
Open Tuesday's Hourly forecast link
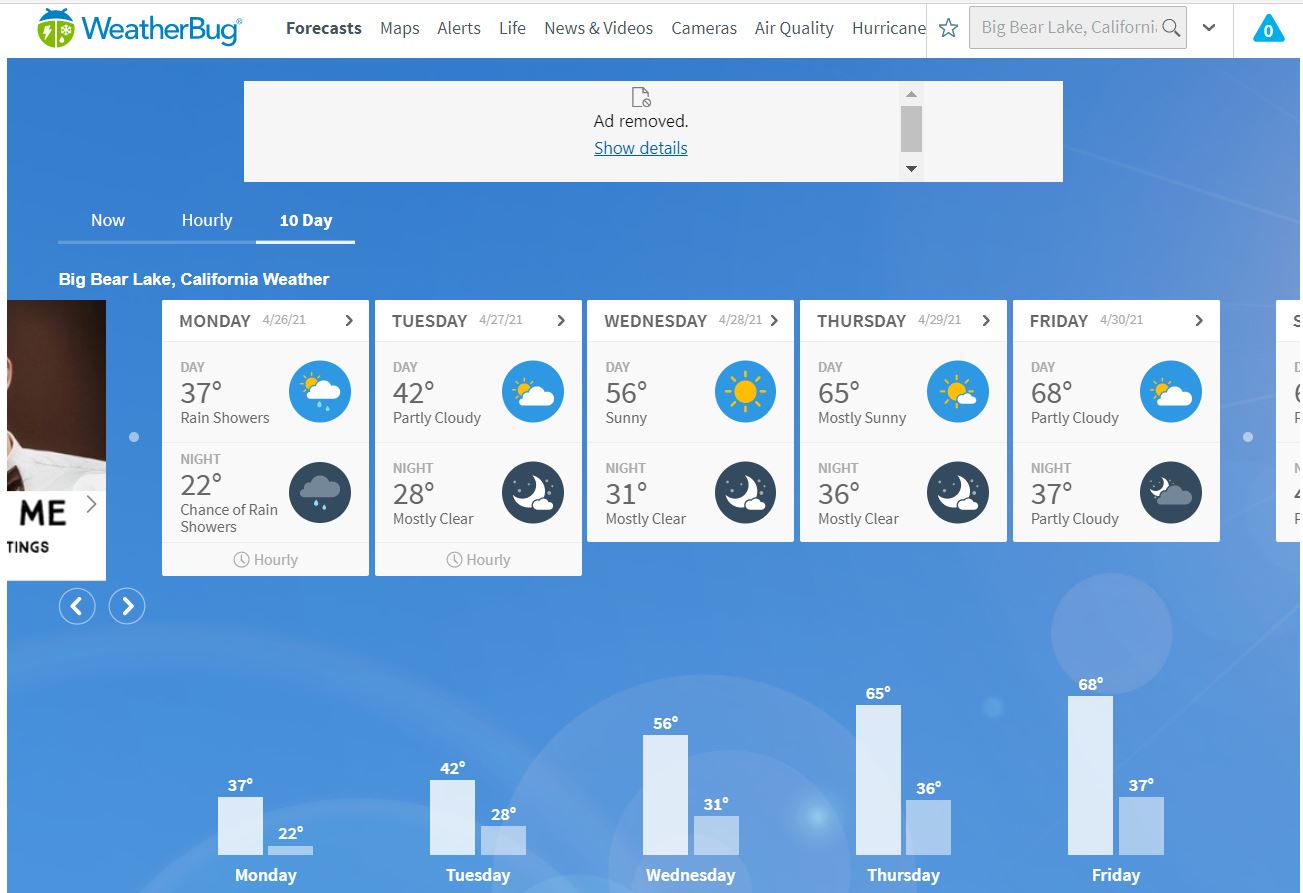478,560
